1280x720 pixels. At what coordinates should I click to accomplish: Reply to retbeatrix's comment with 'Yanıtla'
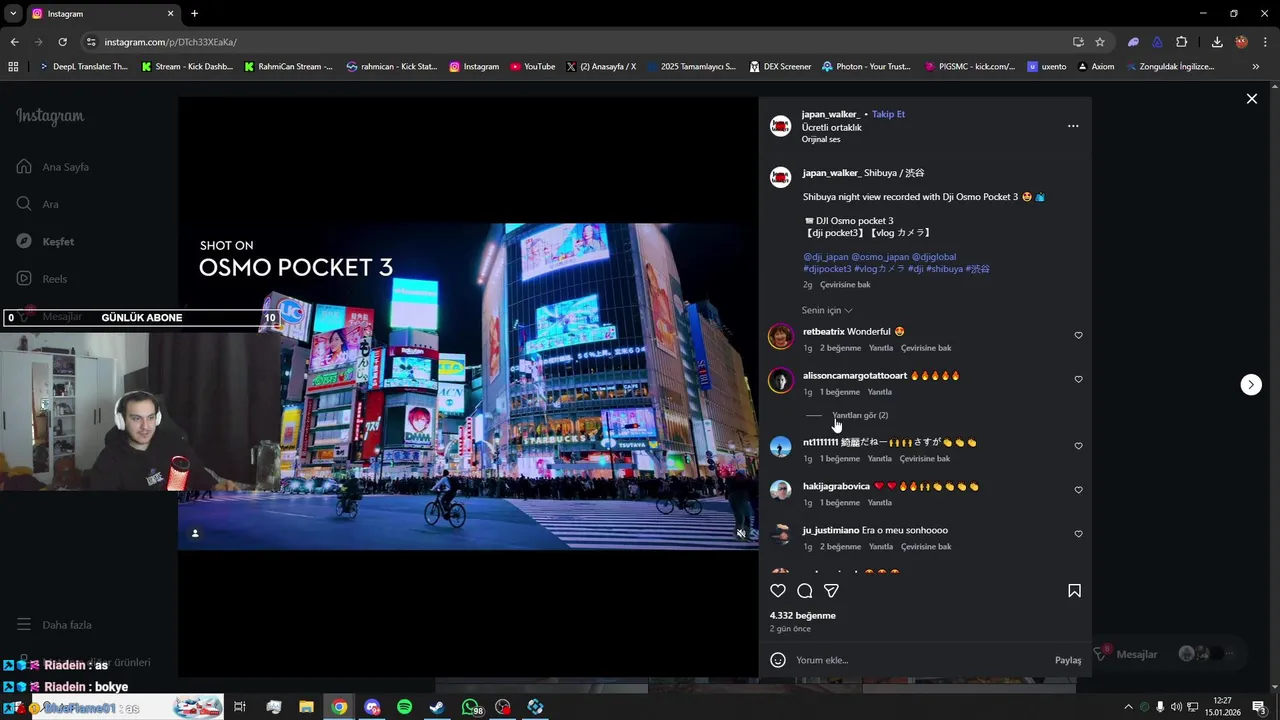881,348
